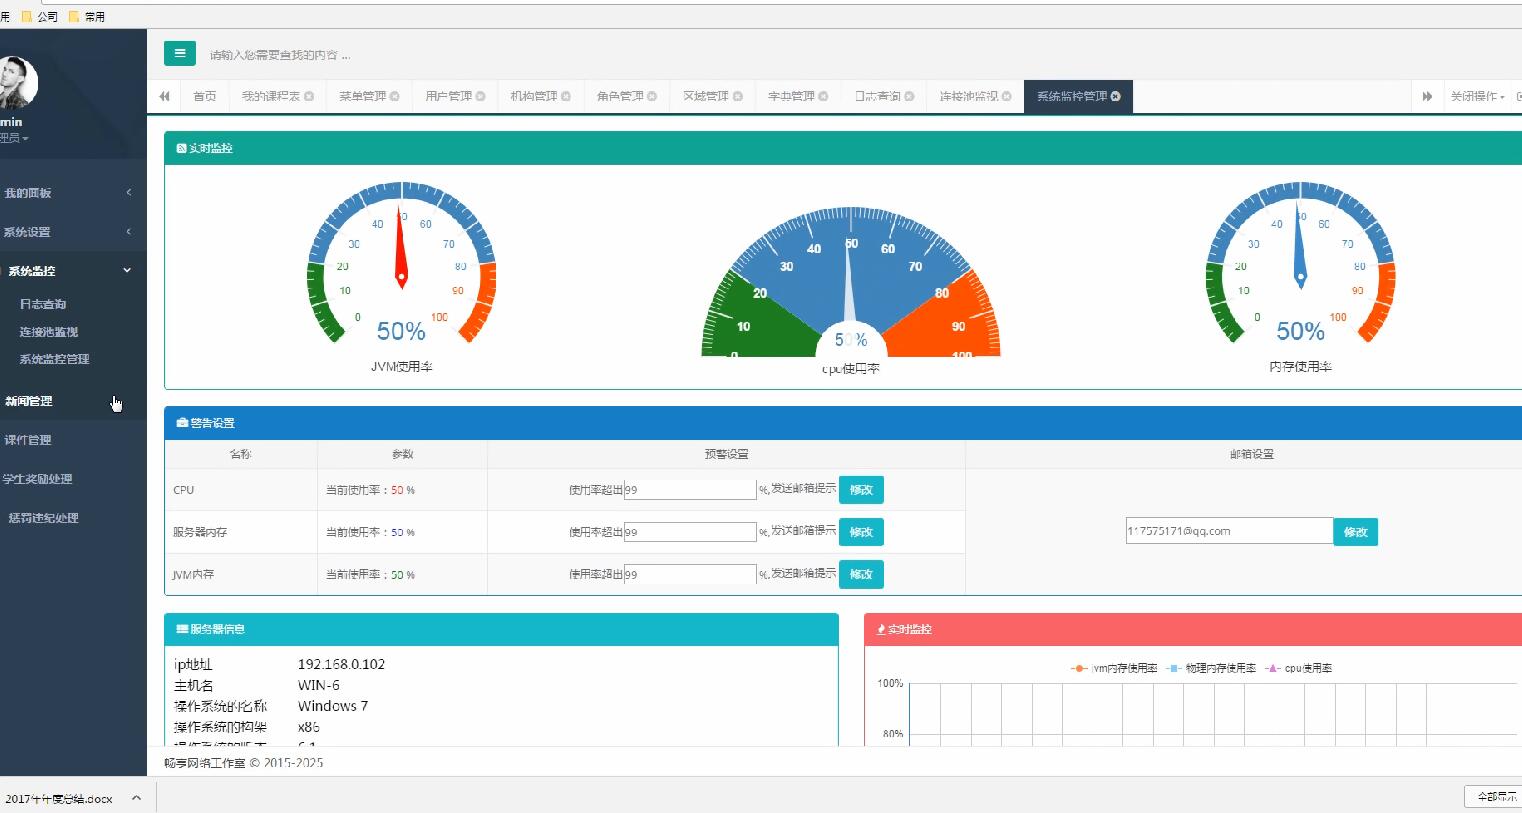Viewport: 1522px width, 813px height.
Task: Toggle the sidebar with the green hamburger button
Action: (x=180, y=53)
